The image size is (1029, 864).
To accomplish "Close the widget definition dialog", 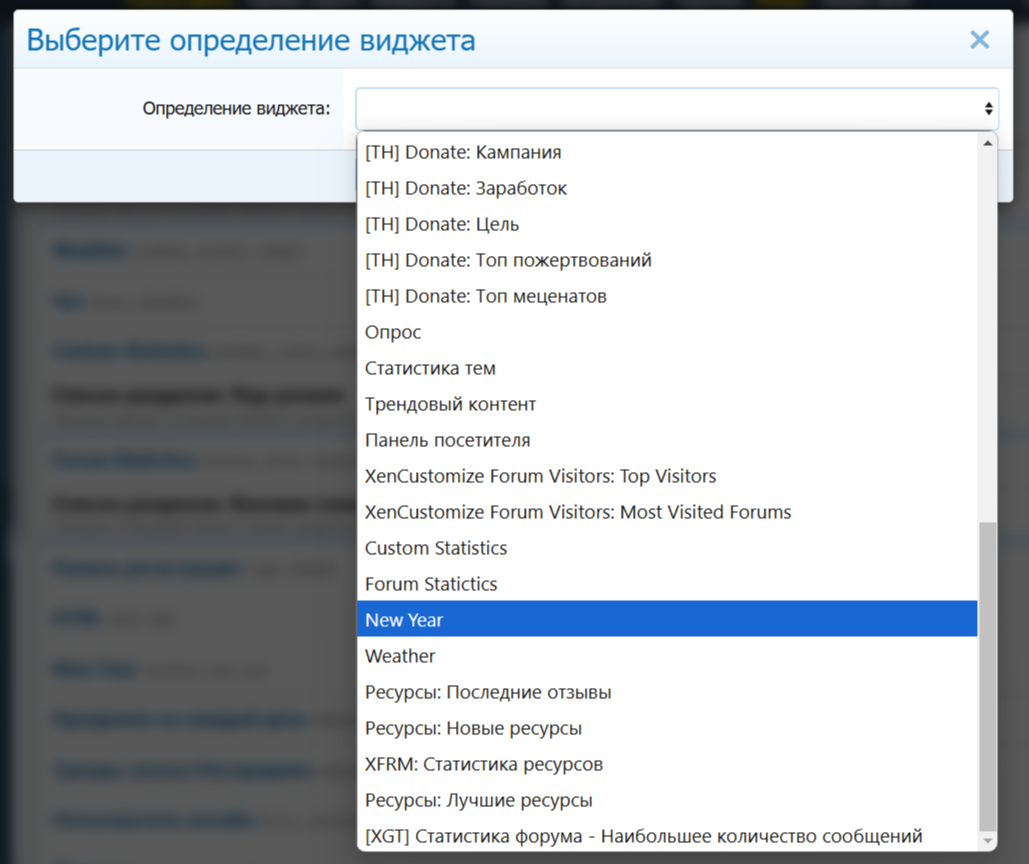I will point(979,40).
